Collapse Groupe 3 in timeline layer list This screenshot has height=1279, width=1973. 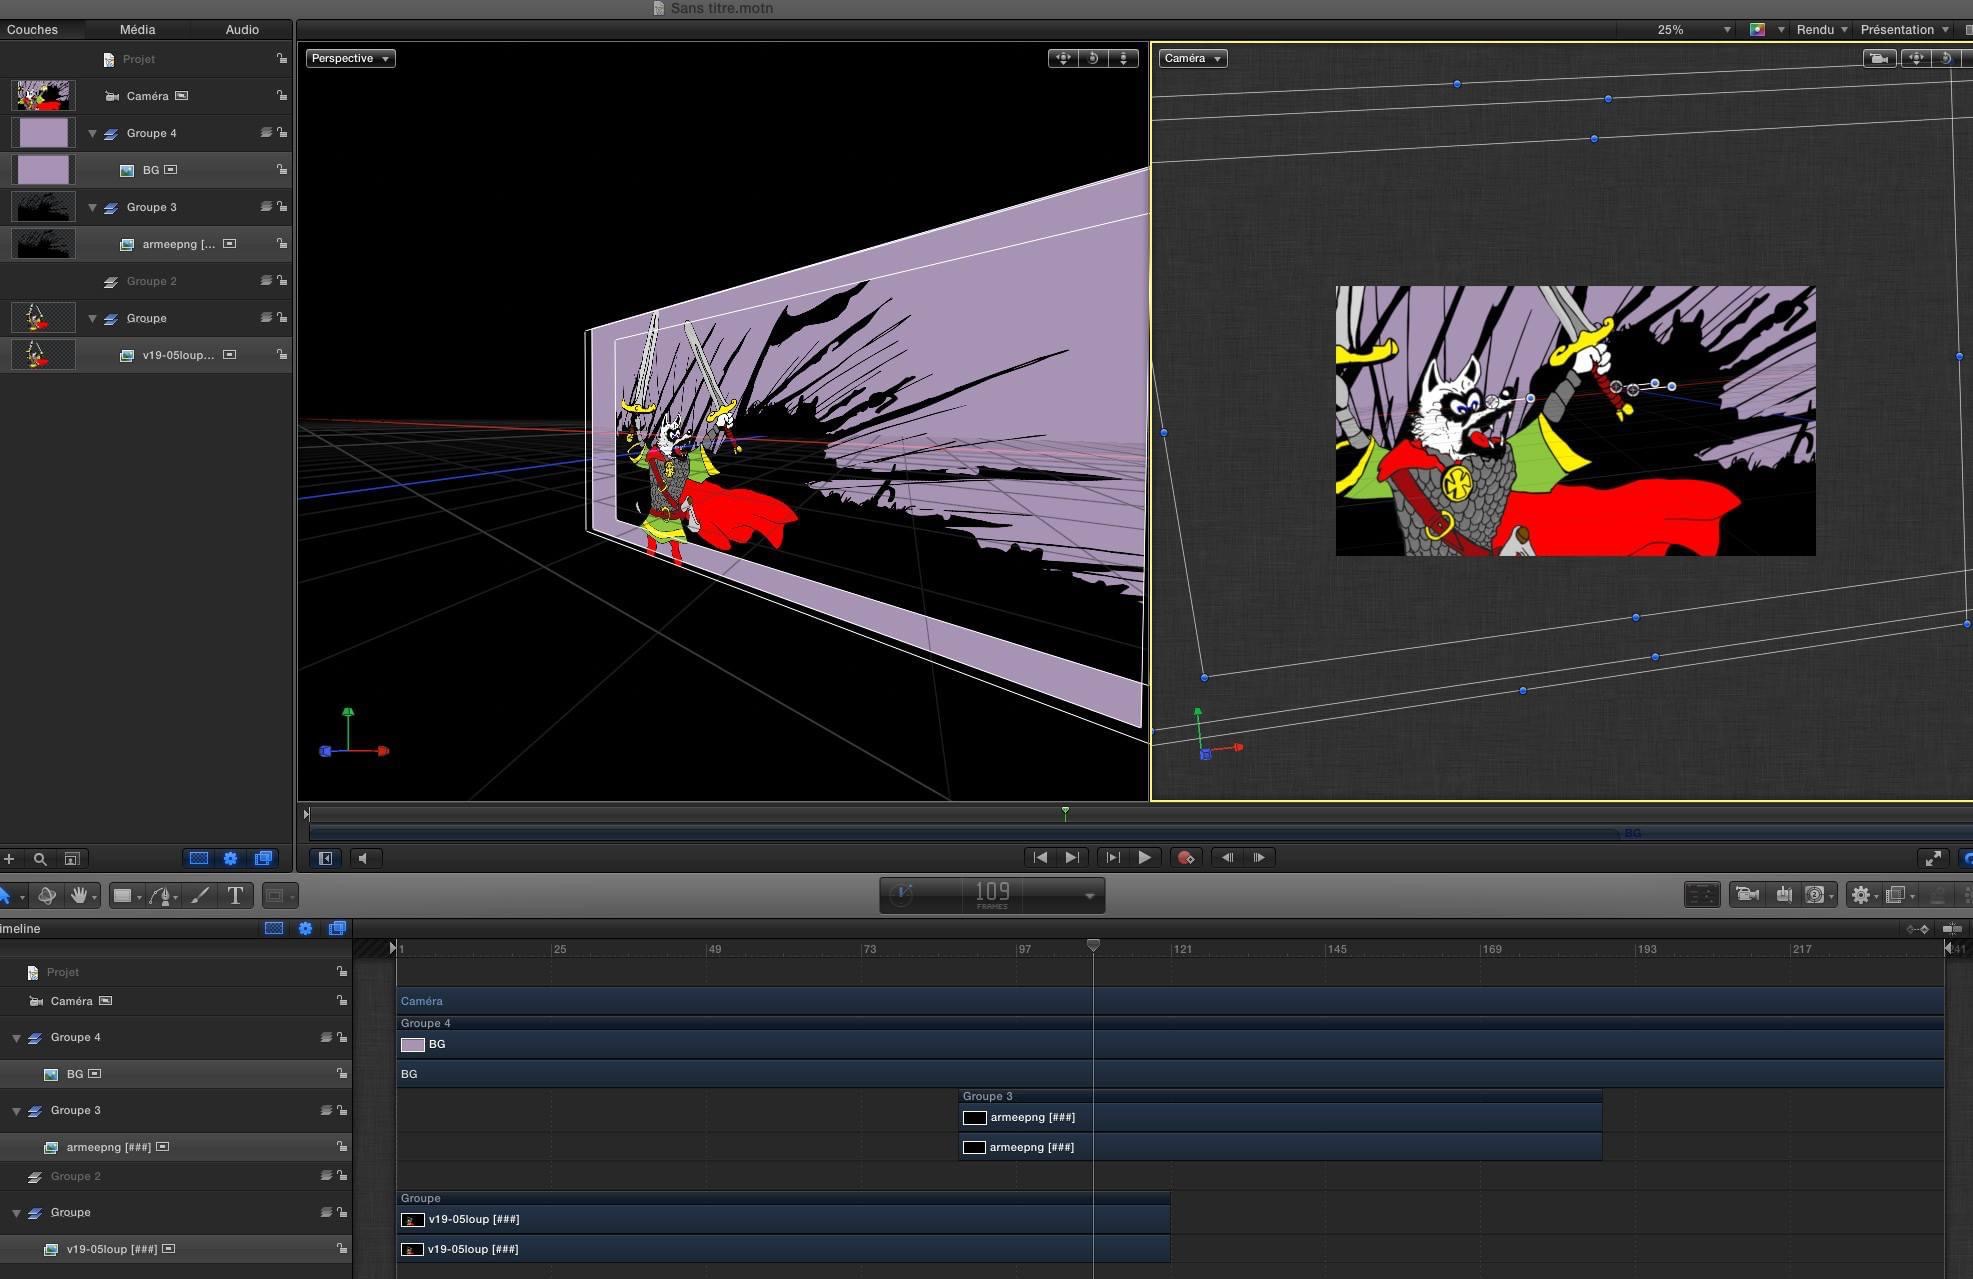coord(16,1111)
